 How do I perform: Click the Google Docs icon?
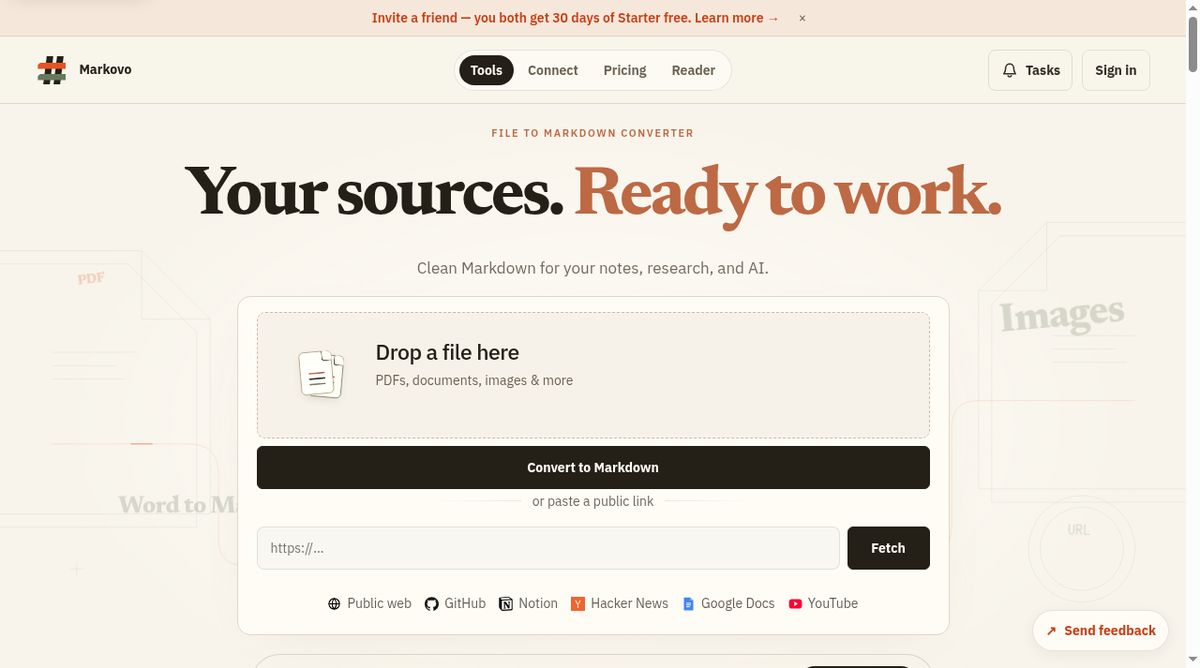688,604
